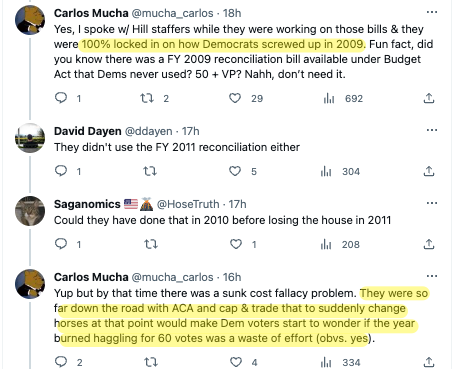Screen dimensions: 455x369
Task: Open the @ddayen profile handle
Action: tap(149, 131)
